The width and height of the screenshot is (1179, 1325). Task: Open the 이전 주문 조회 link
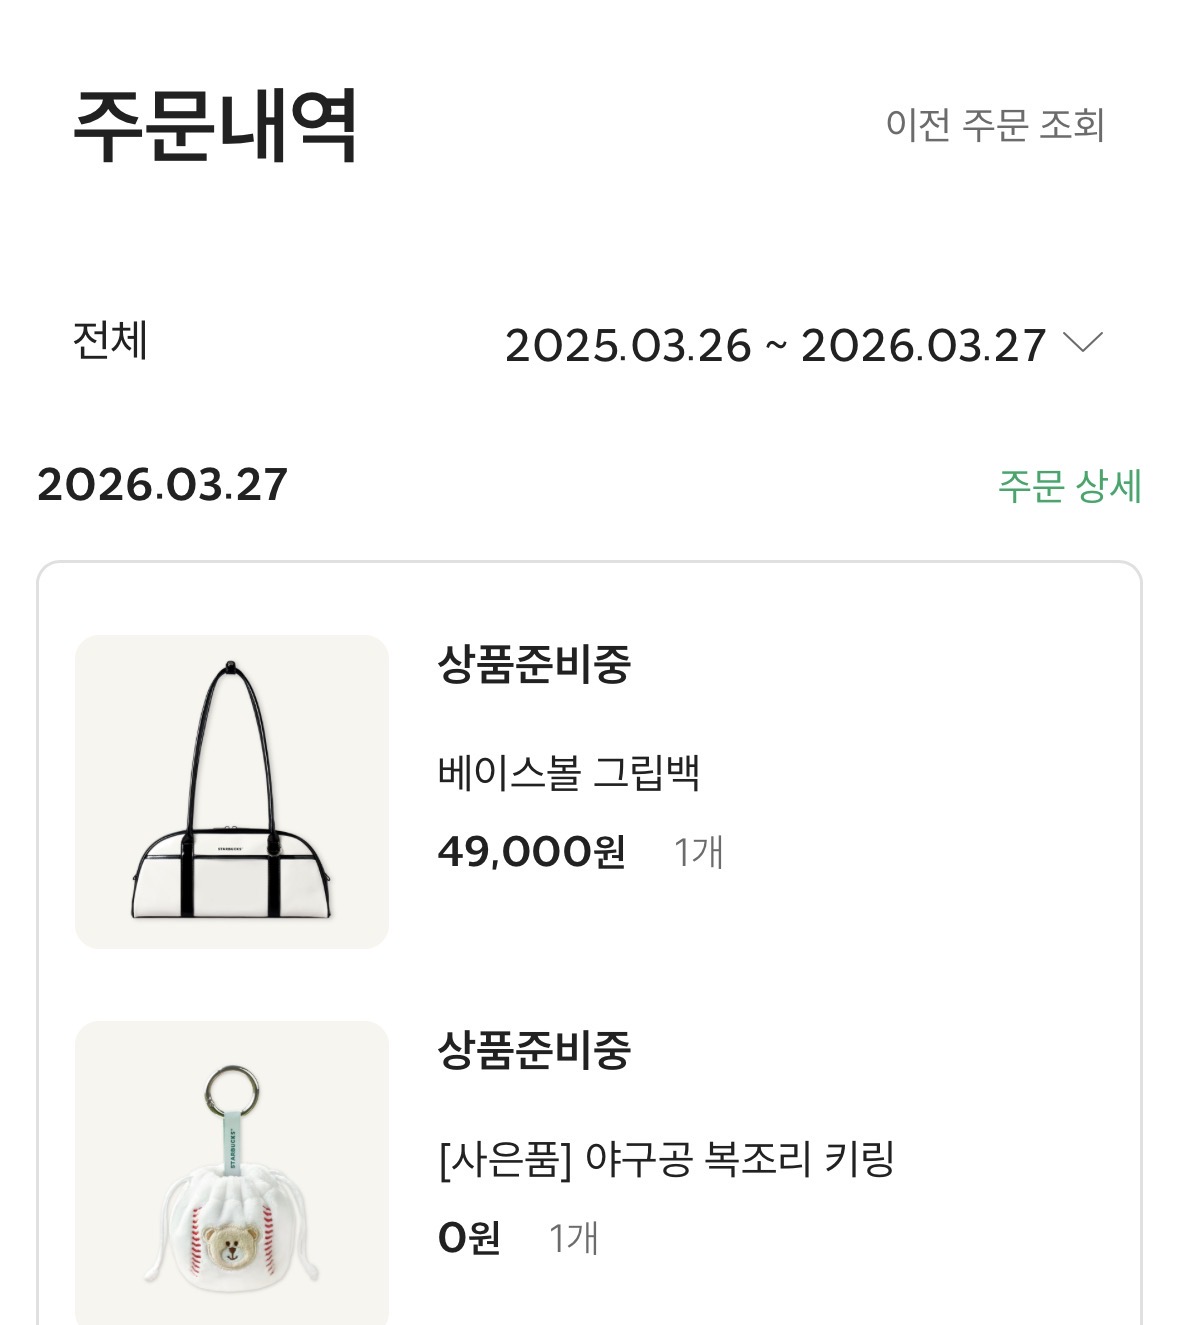(994, 126)
